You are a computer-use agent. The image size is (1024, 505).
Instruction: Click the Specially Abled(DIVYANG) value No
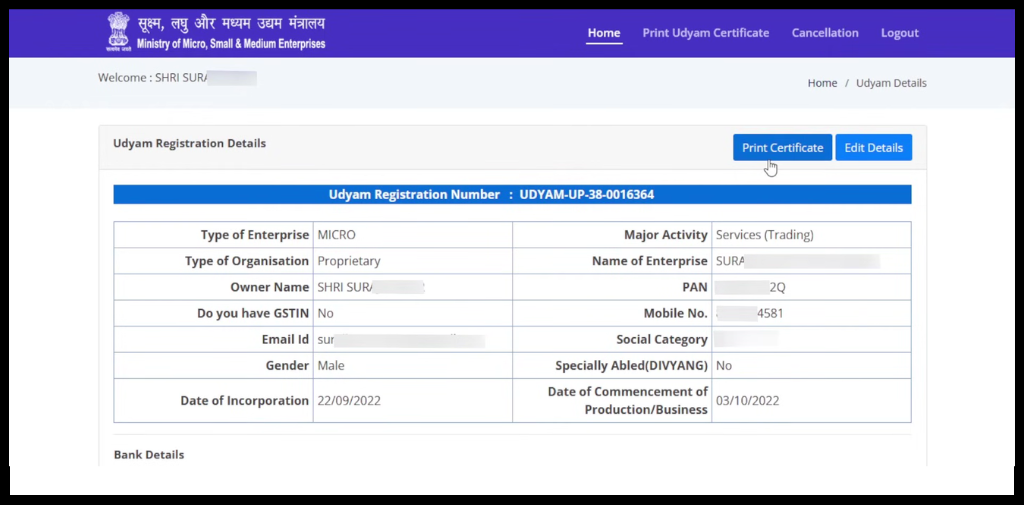pyautogui.click(x=724, y=366)
